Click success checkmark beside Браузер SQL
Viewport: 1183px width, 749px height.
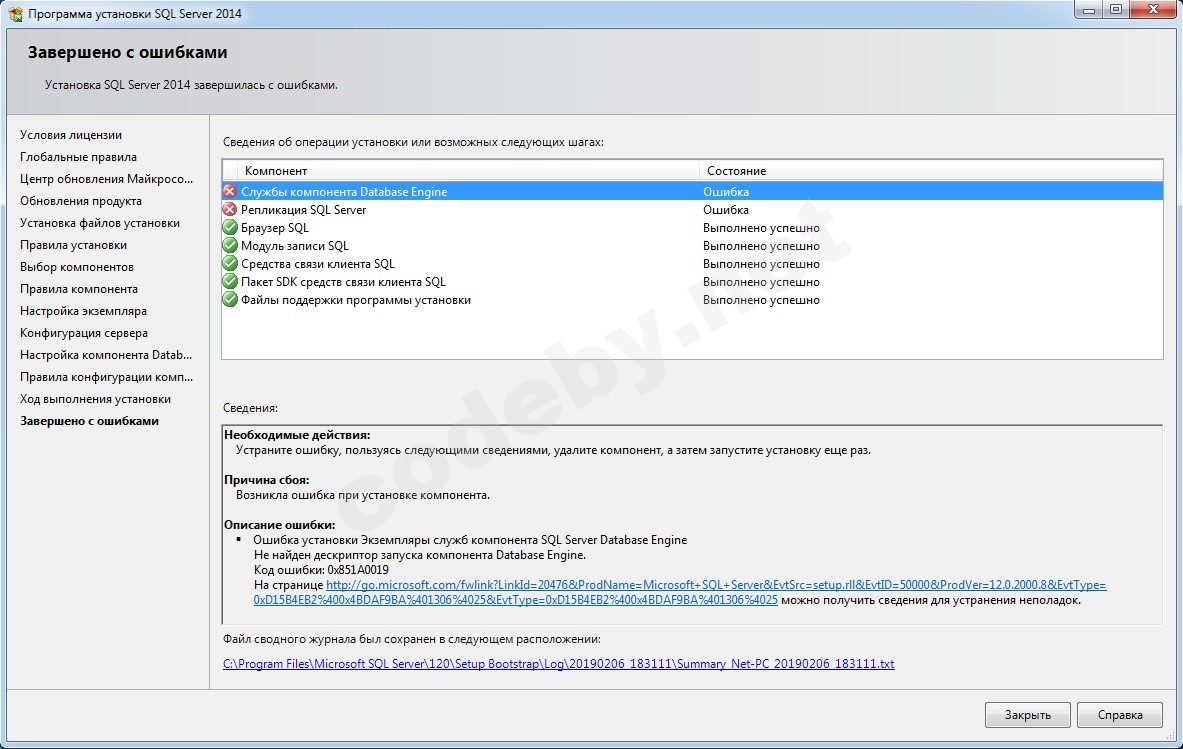pos(230,228)
